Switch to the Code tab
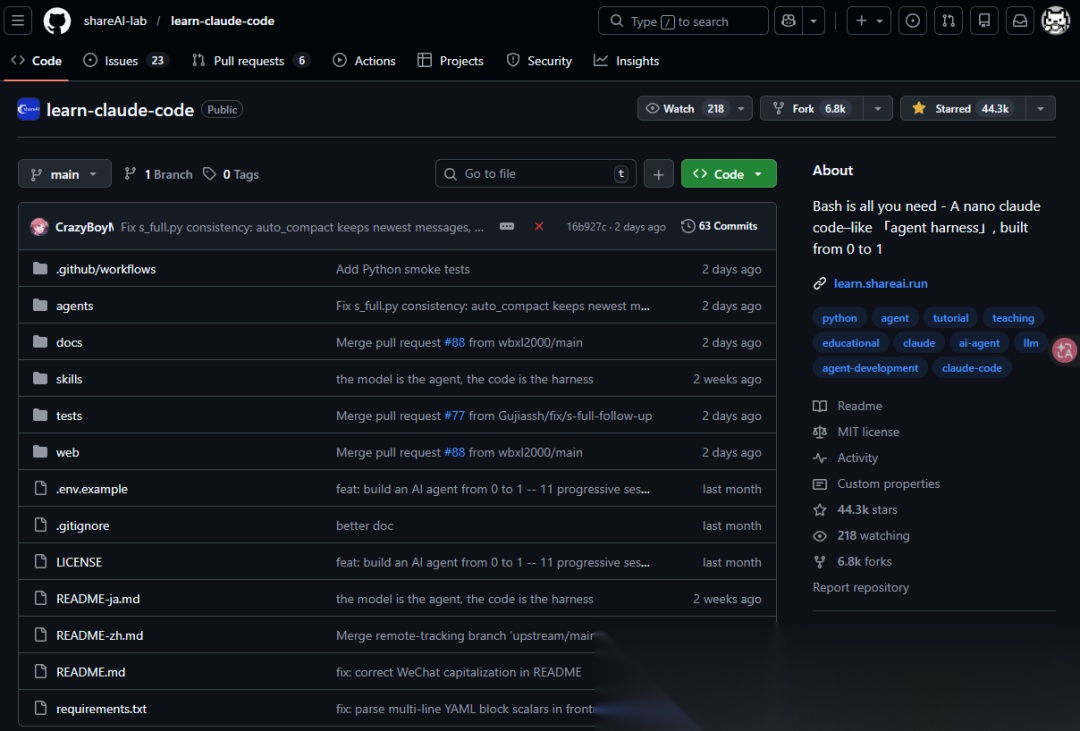Viewport: 1080px width, 731px height. point(37,61)
